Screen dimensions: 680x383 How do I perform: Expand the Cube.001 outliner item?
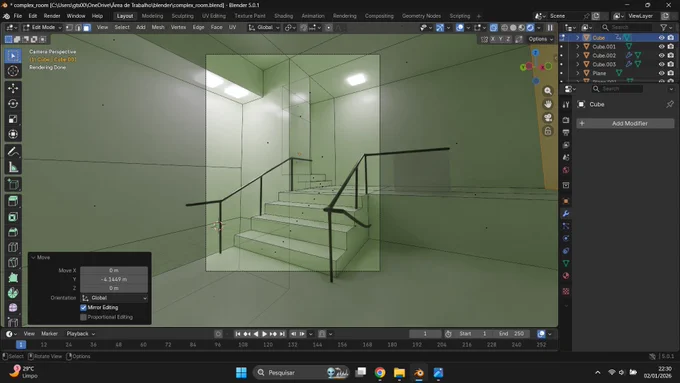pos(578,46)
